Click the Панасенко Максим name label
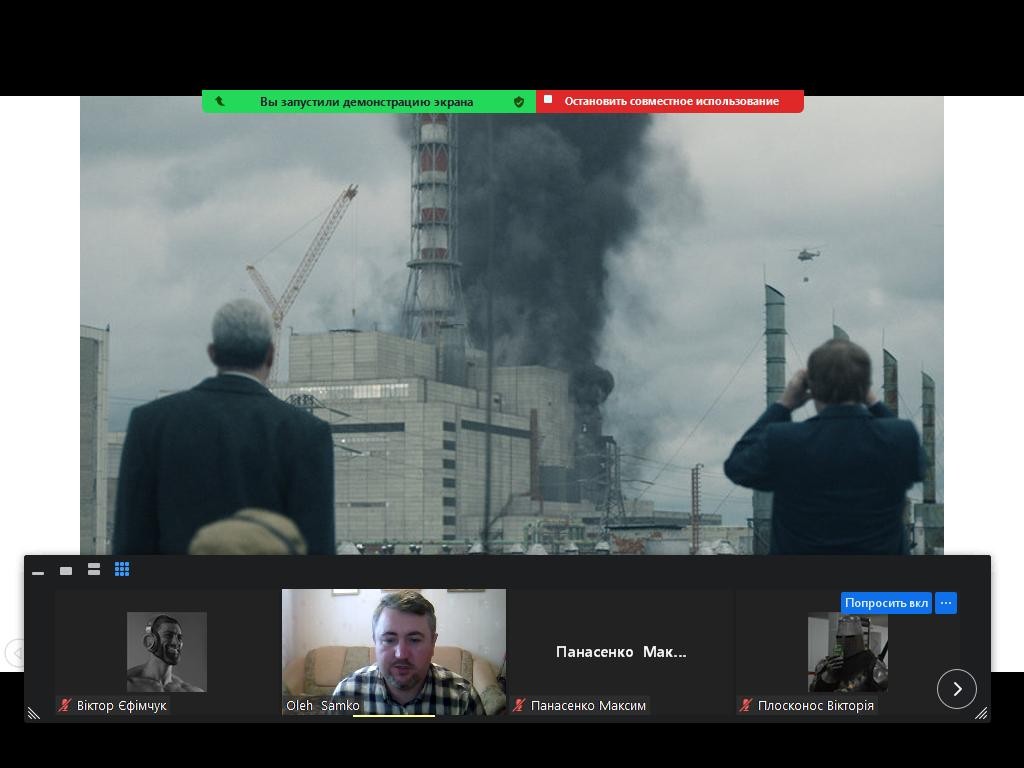1024x768 pixels. (588, 705)
